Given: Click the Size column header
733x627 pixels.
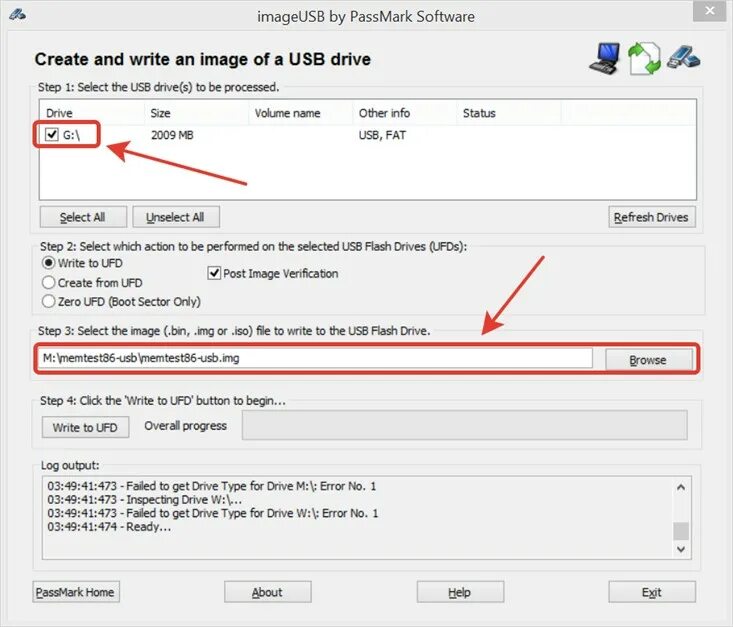Looking at the screenshot, I should pyautogui.click(x=197, y=113).
